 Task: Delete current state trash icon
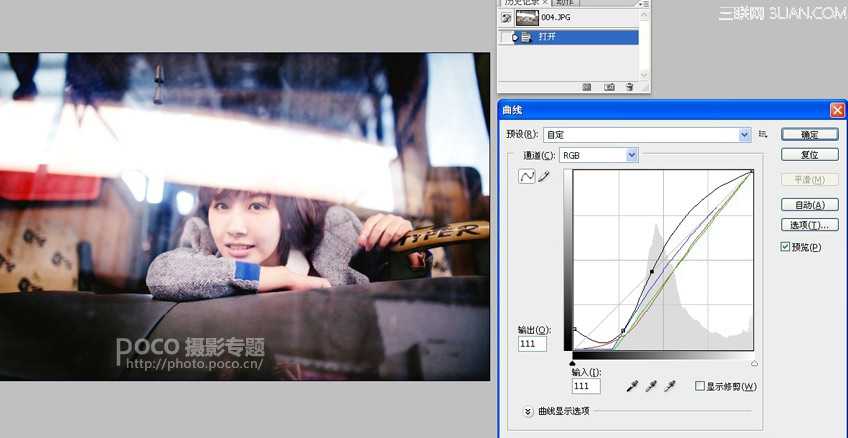pos(629,87)
